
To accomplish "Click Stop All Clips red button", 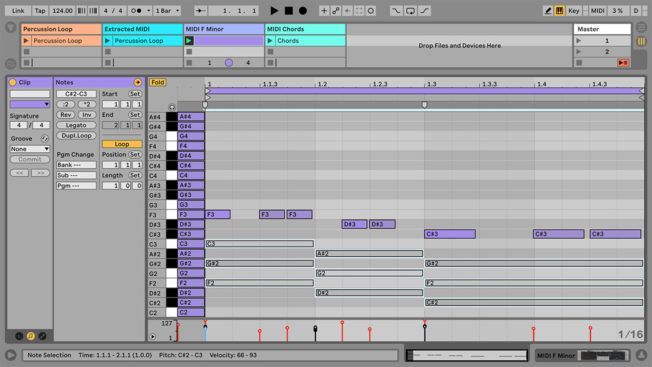I will [x=622, y=63].
